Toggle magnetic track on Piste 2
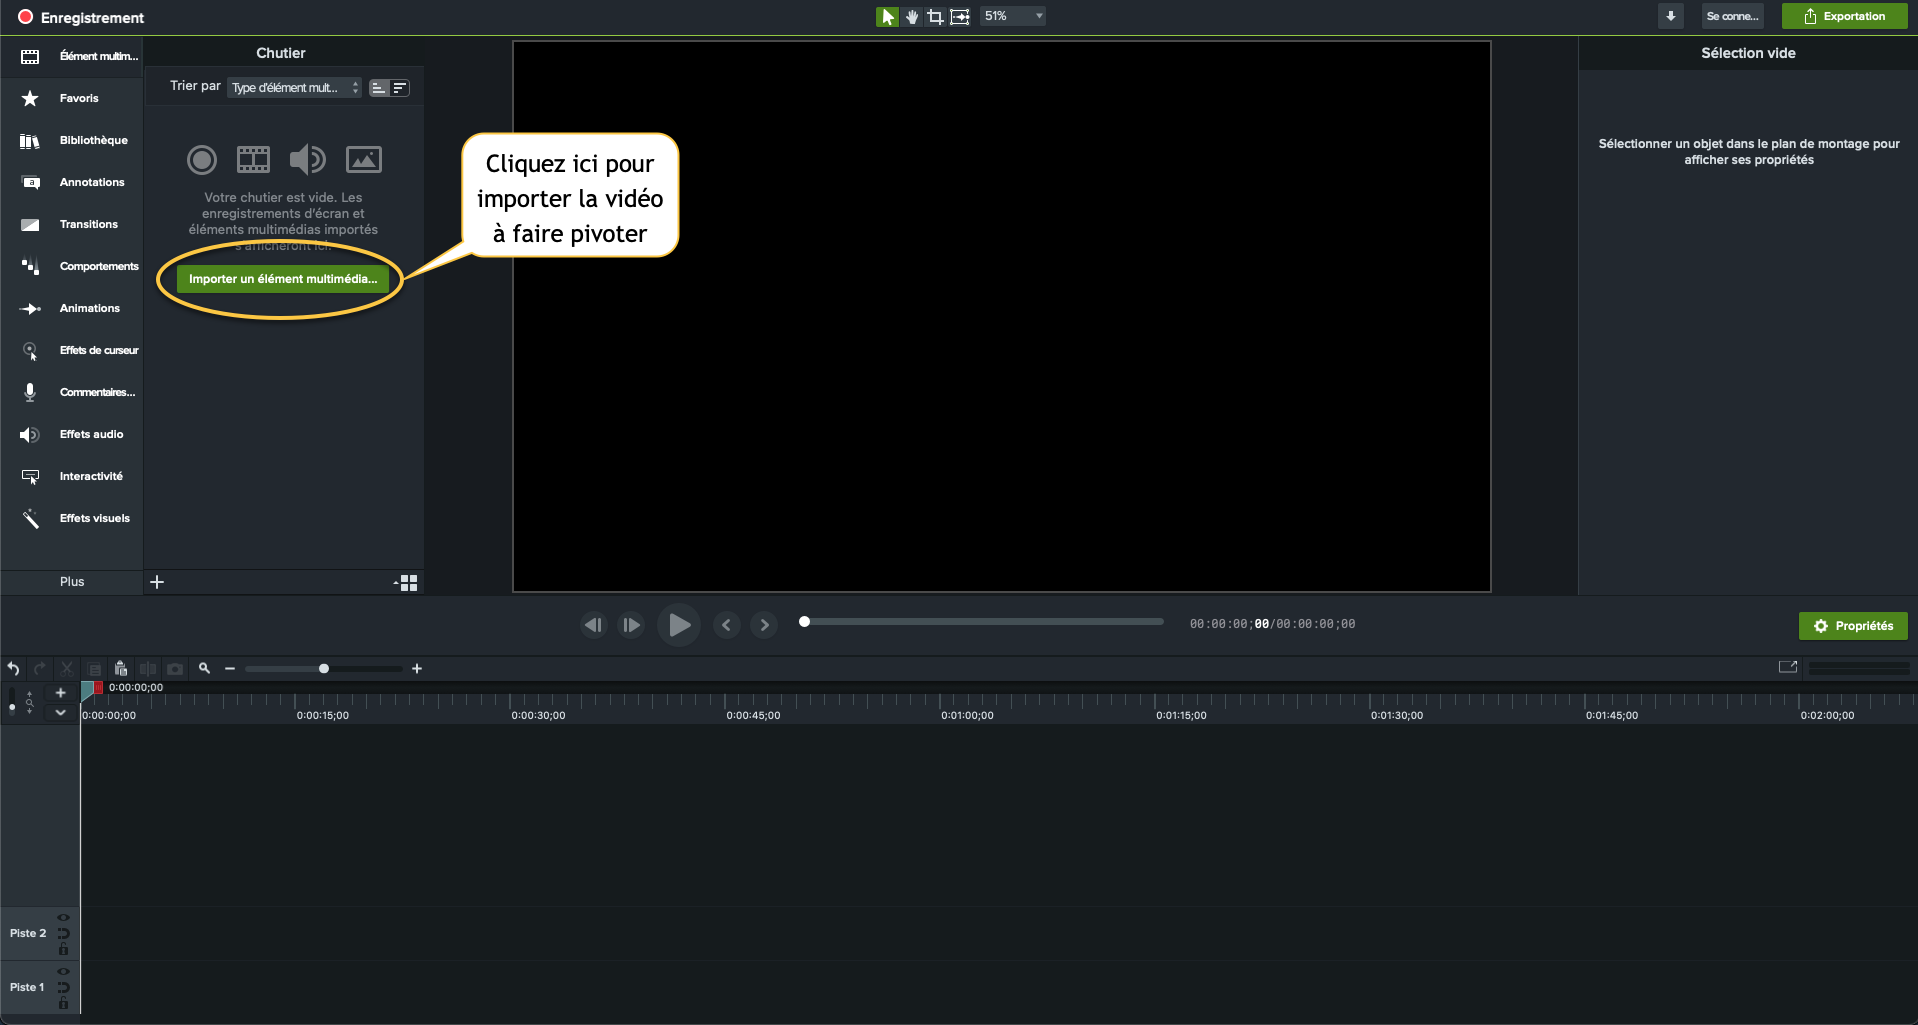 point(64,934)
